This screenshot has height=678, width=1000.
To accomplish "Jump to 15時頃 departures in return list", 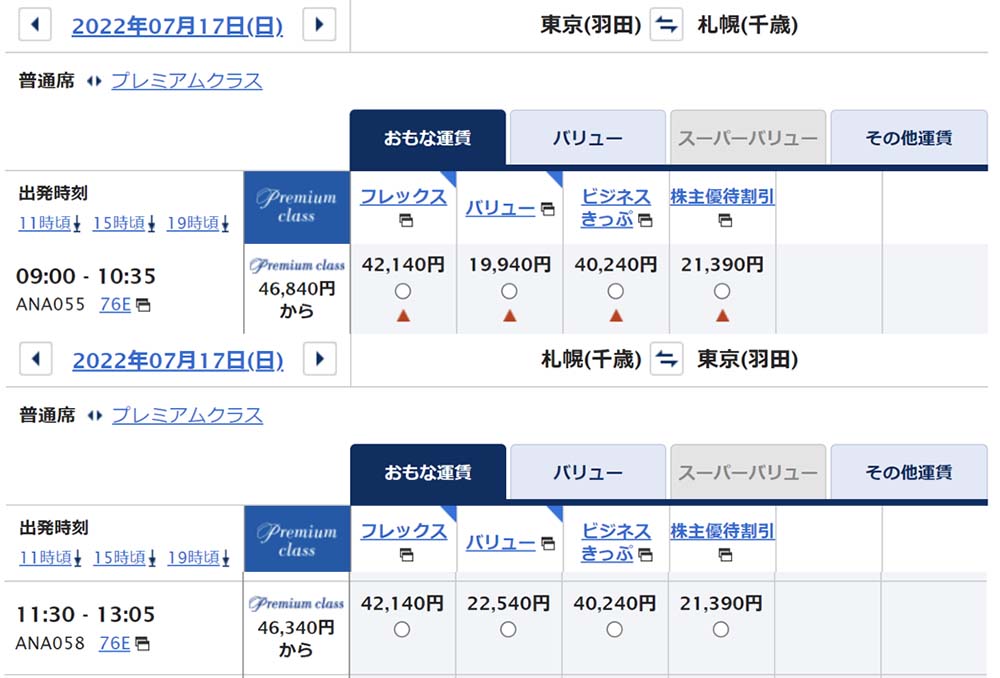I will pos(125,557).
